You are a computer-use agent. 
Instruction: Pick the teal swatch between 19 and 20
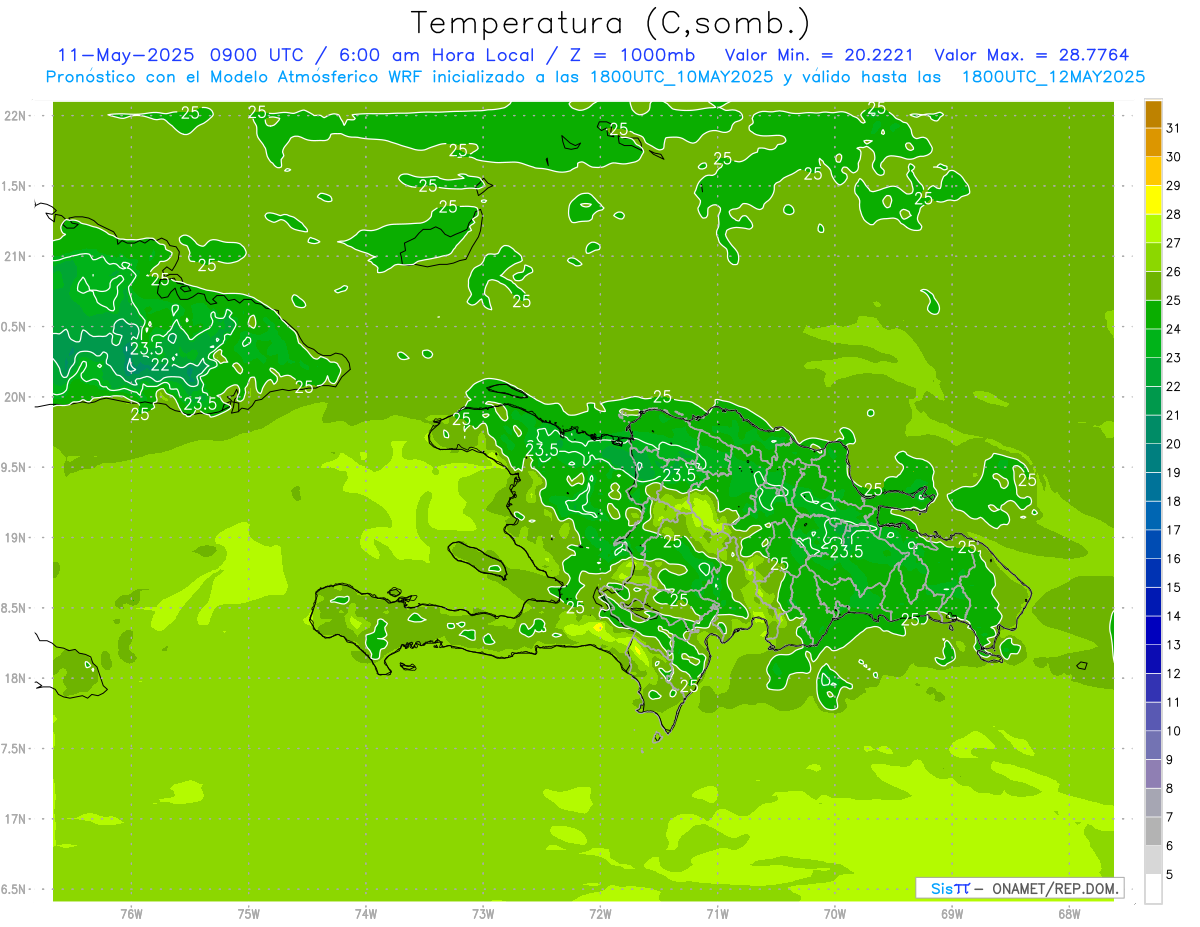(1153, 458)
